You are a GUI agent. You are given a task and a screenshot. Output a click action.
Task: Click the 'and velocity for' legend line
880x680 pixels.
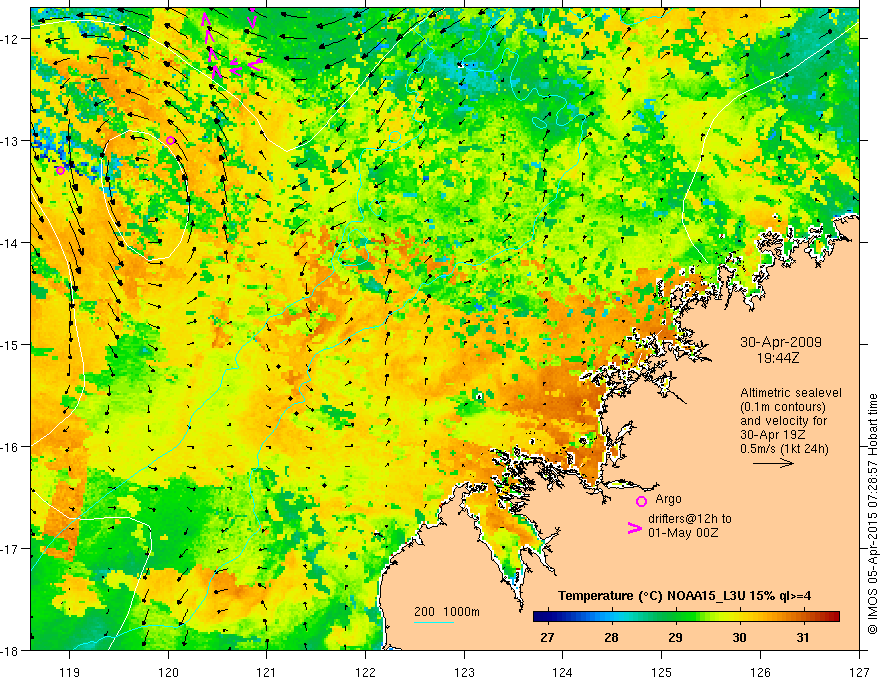(x=783, y=421)
